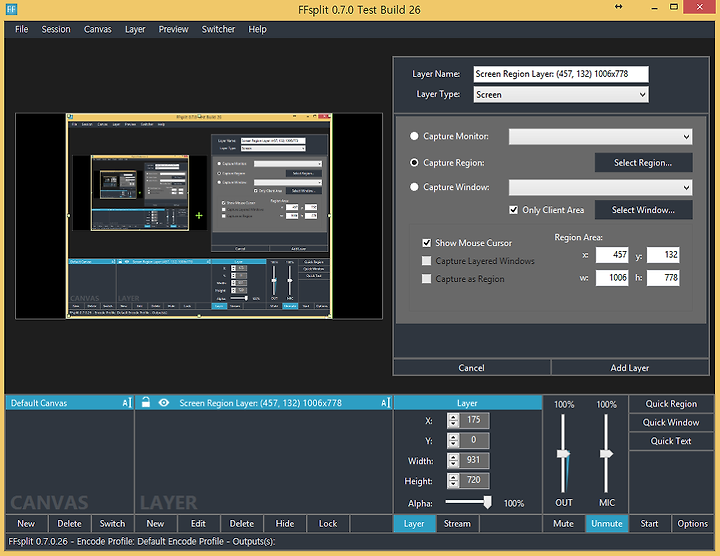Open the Capture Window dropdown list
Image resolution: width=720 pixels, height=556 pixels.
click(600, 187)
